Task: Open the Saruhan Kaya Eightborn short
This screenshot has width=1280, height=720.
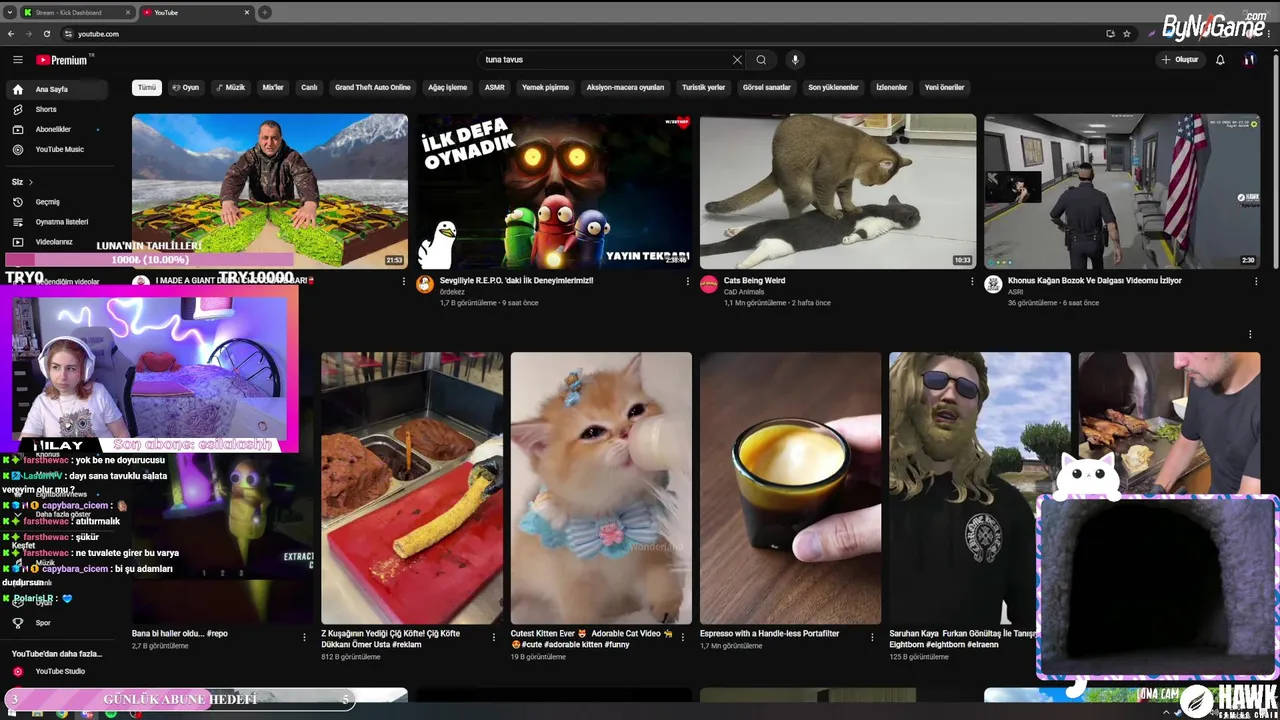Action: (x=980, y=488)
